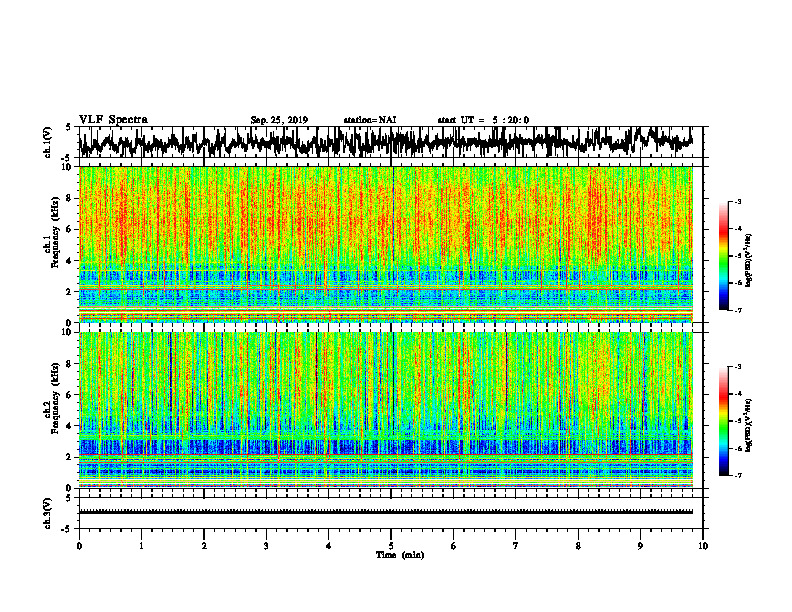Click the 2 kHz tick on ch.2 frequency axis

pyautogui.click(x=69, y=457)
